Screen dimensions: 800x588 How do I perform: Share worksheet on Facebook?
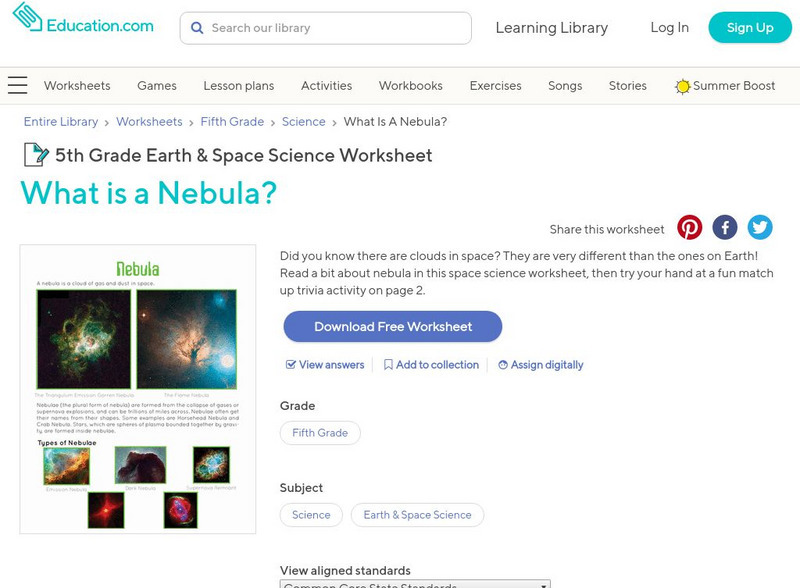pyautogui.click(x=725, y=228)
